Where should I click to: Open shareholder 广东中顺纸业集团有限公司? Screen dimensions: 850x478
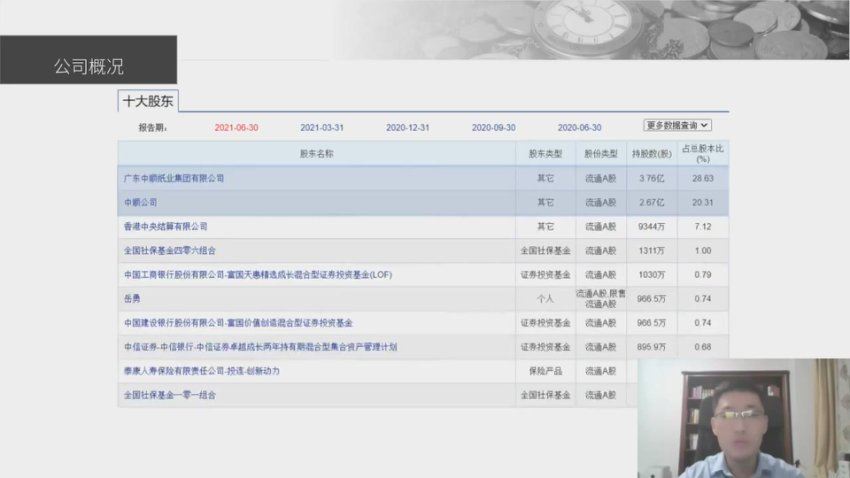[174, 178]
